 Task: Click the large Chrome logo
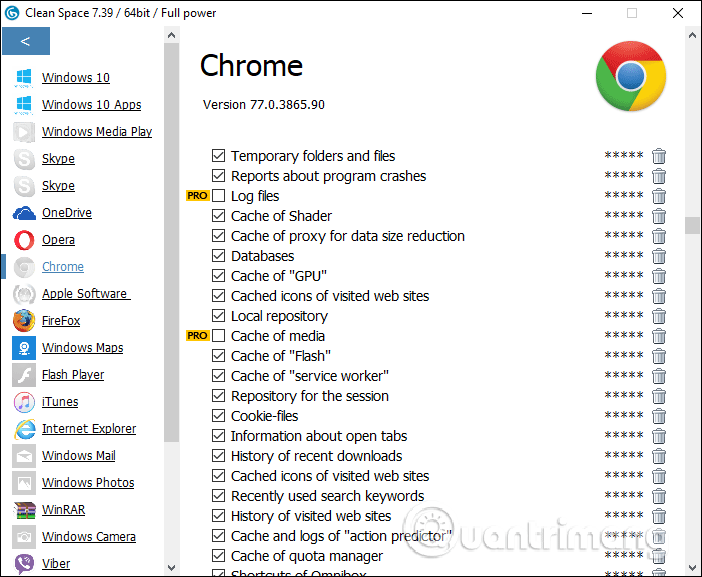[x=631, y=76]
